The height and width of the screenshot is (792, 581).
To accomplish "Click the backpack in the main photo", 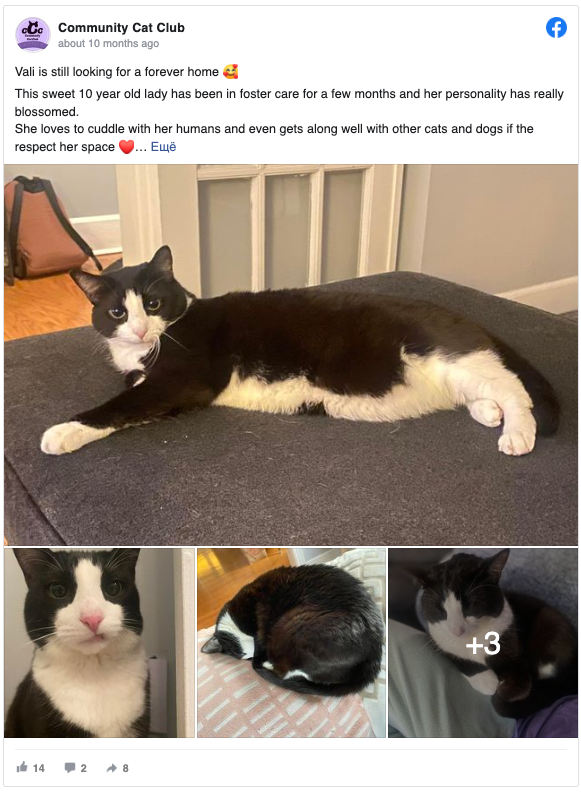I will point(45,227).
